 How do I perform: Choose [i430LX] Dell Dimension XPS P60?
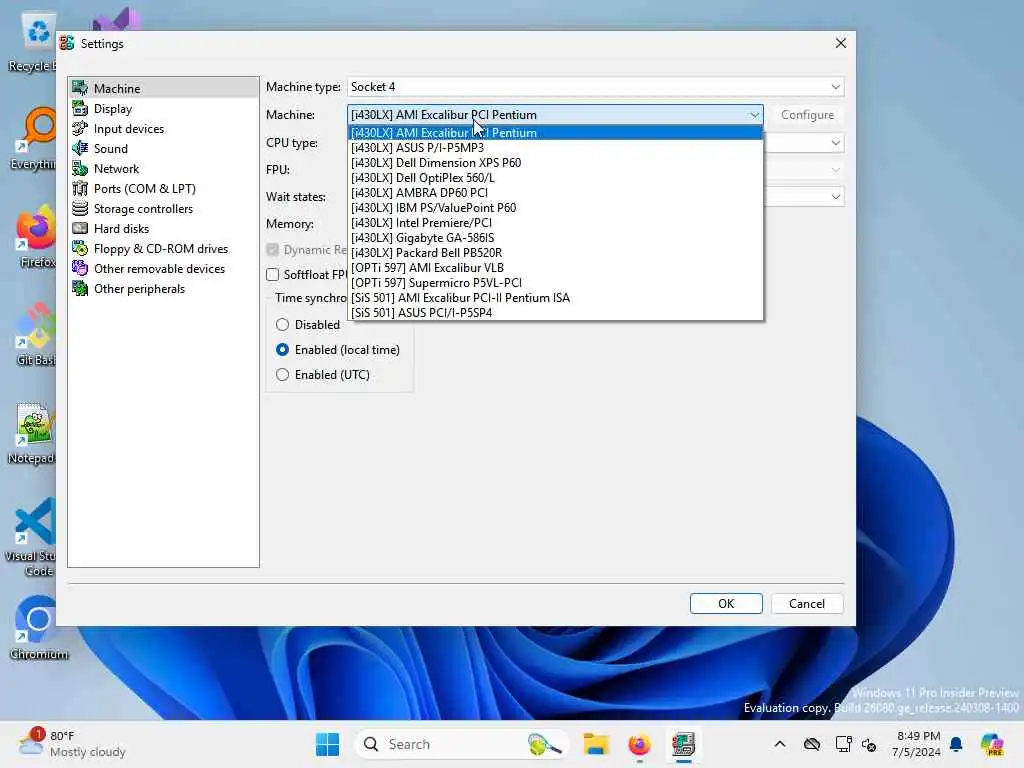555,163
